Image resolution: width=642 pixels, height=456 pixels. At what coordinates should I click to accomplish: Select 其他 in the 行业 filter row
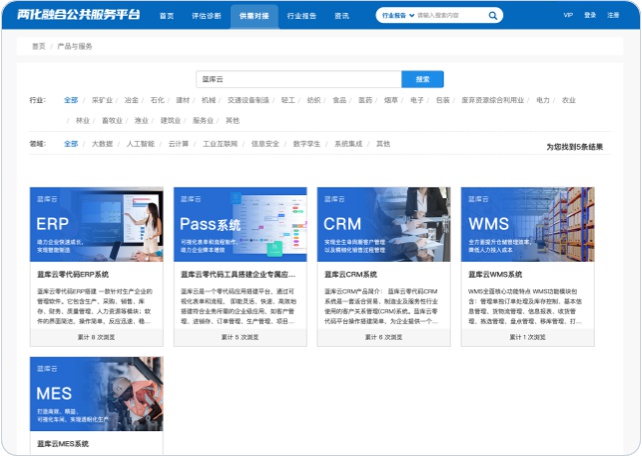[x=232, y=120]
